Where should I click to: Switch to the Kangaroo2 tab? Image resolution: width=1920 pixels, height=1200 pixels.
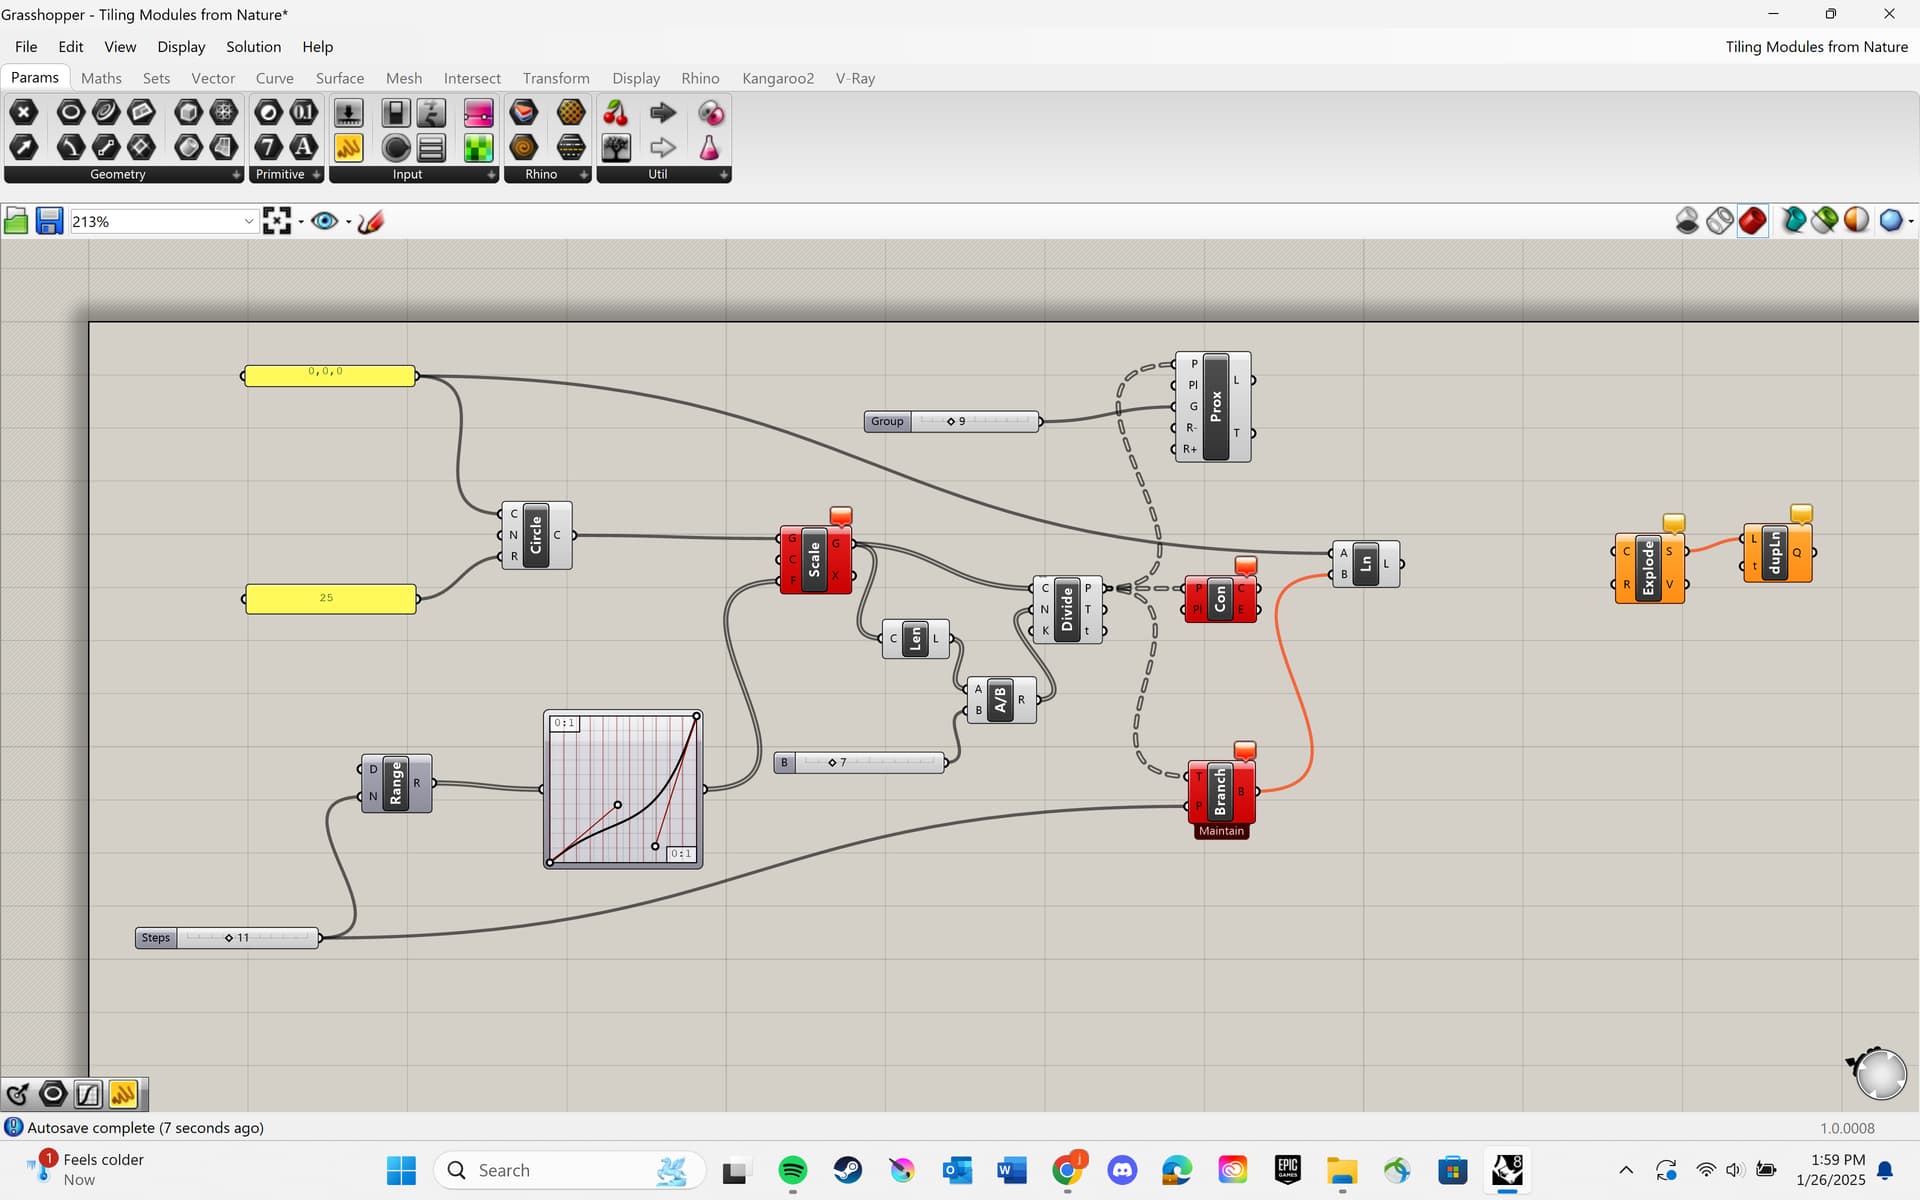778,78
